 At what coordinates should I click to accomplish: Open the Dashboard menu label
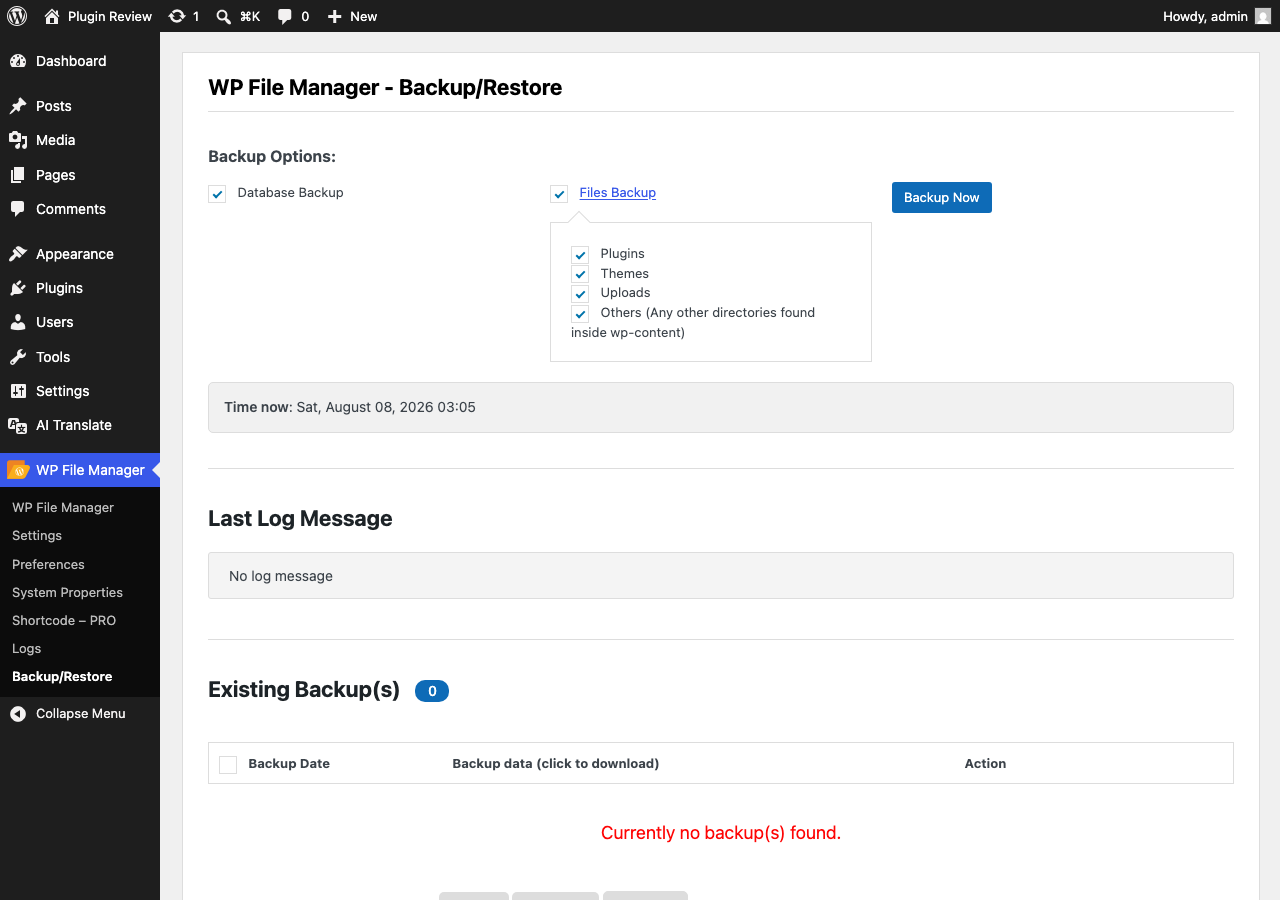pos(71,61)
